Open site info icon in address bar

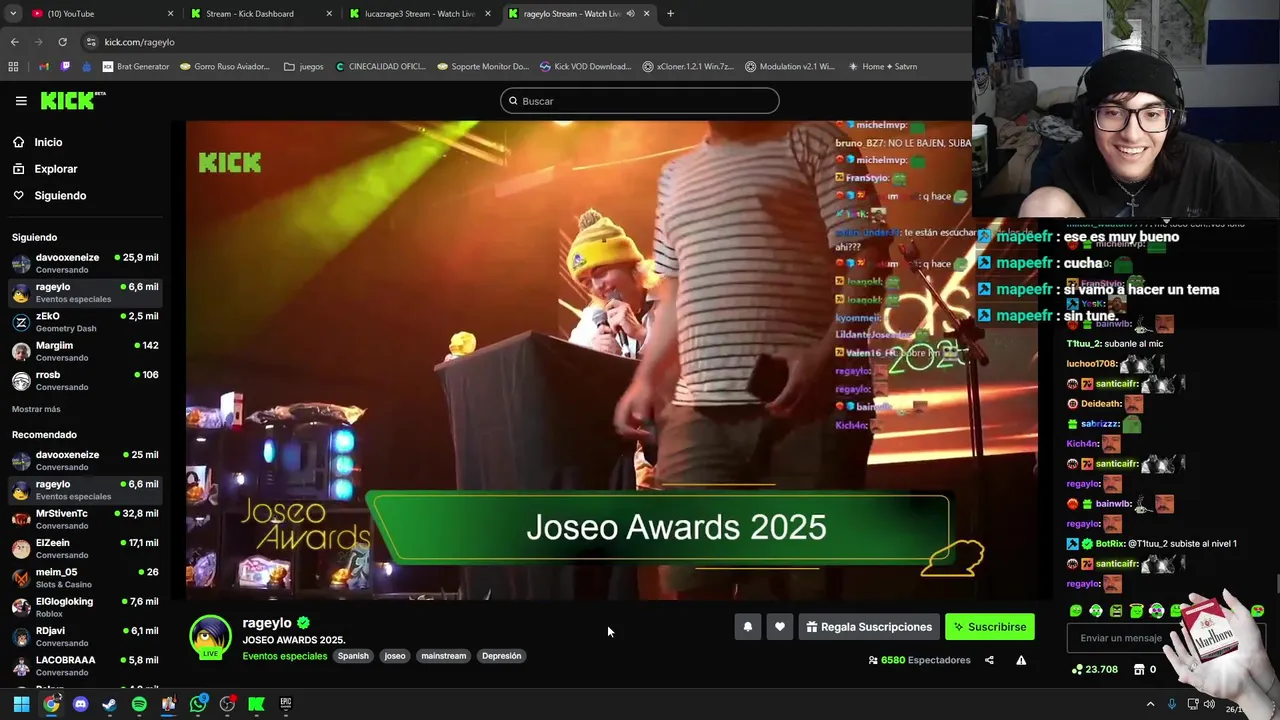pyautogui.click(x=91, y=42)
